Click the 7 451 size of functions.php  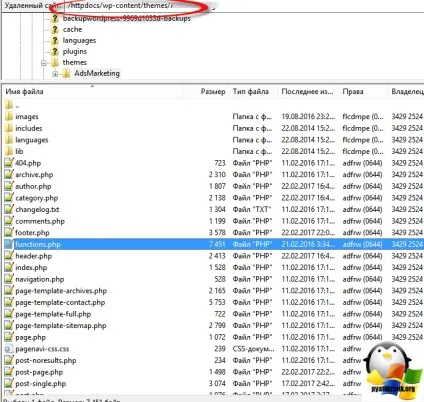[217, 244]
